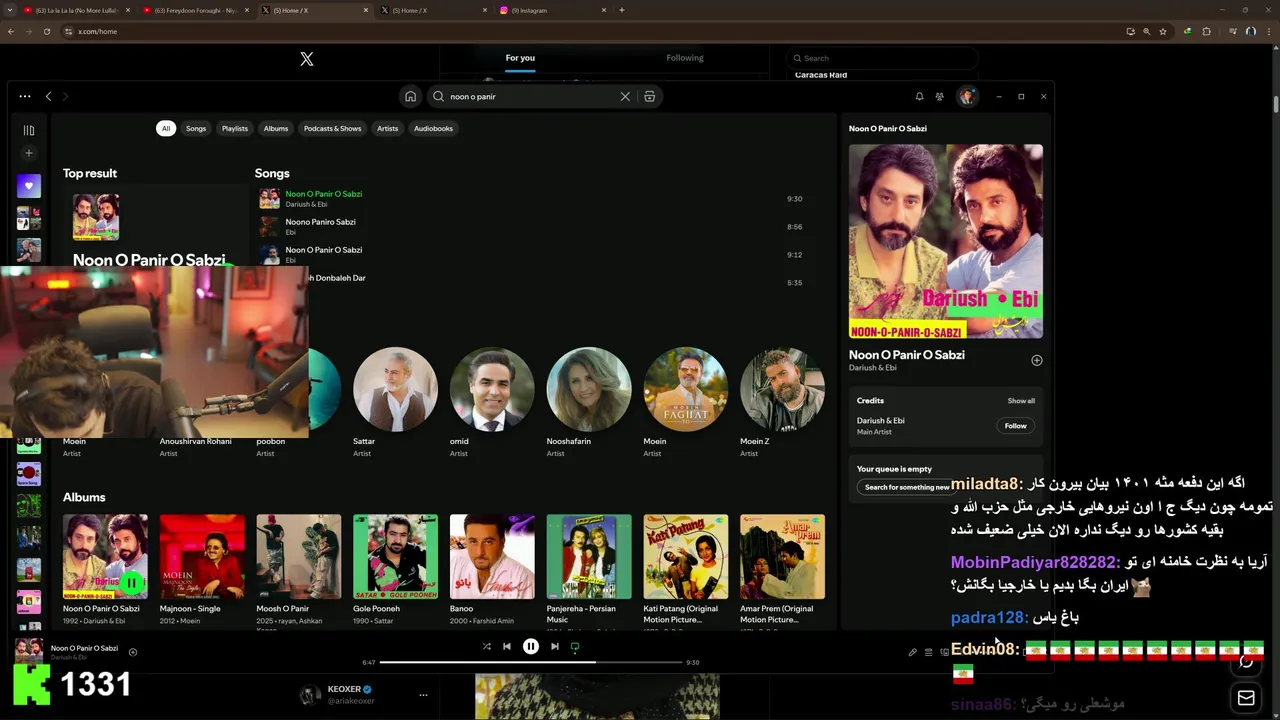The height and width of the screenshot is (720, 1280).
Task: Open X messages envelope icon
Action: (x=1246, y=698)
